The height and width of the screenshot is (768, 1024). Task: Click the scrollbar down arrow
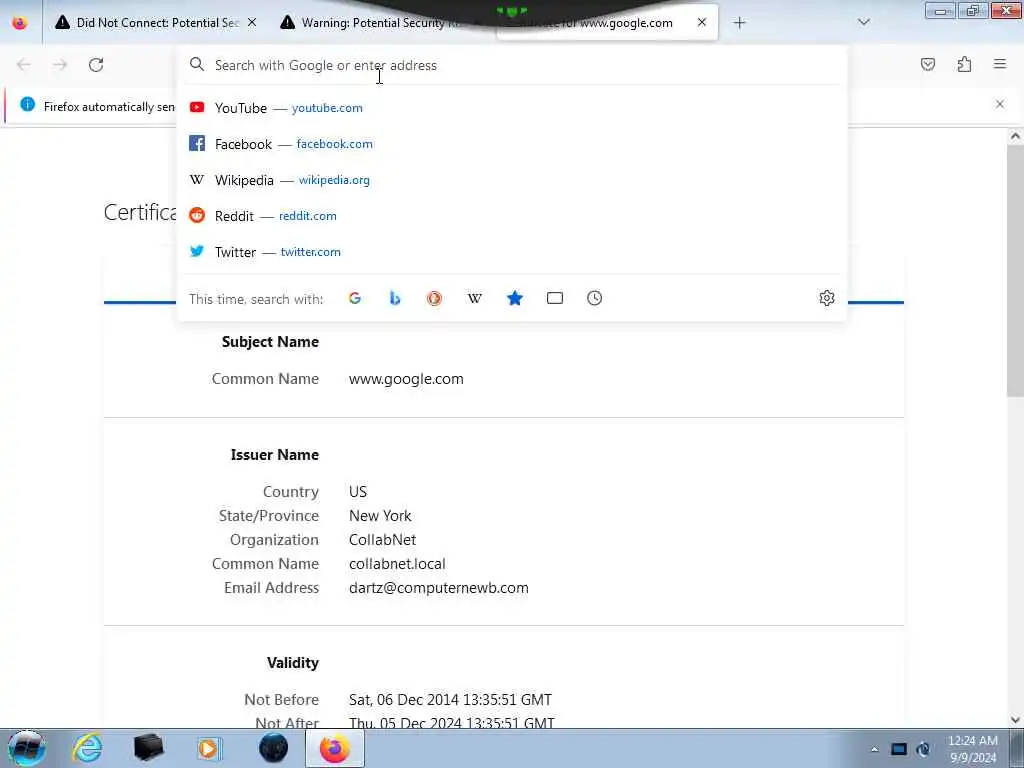click(x=1015, y=720)
